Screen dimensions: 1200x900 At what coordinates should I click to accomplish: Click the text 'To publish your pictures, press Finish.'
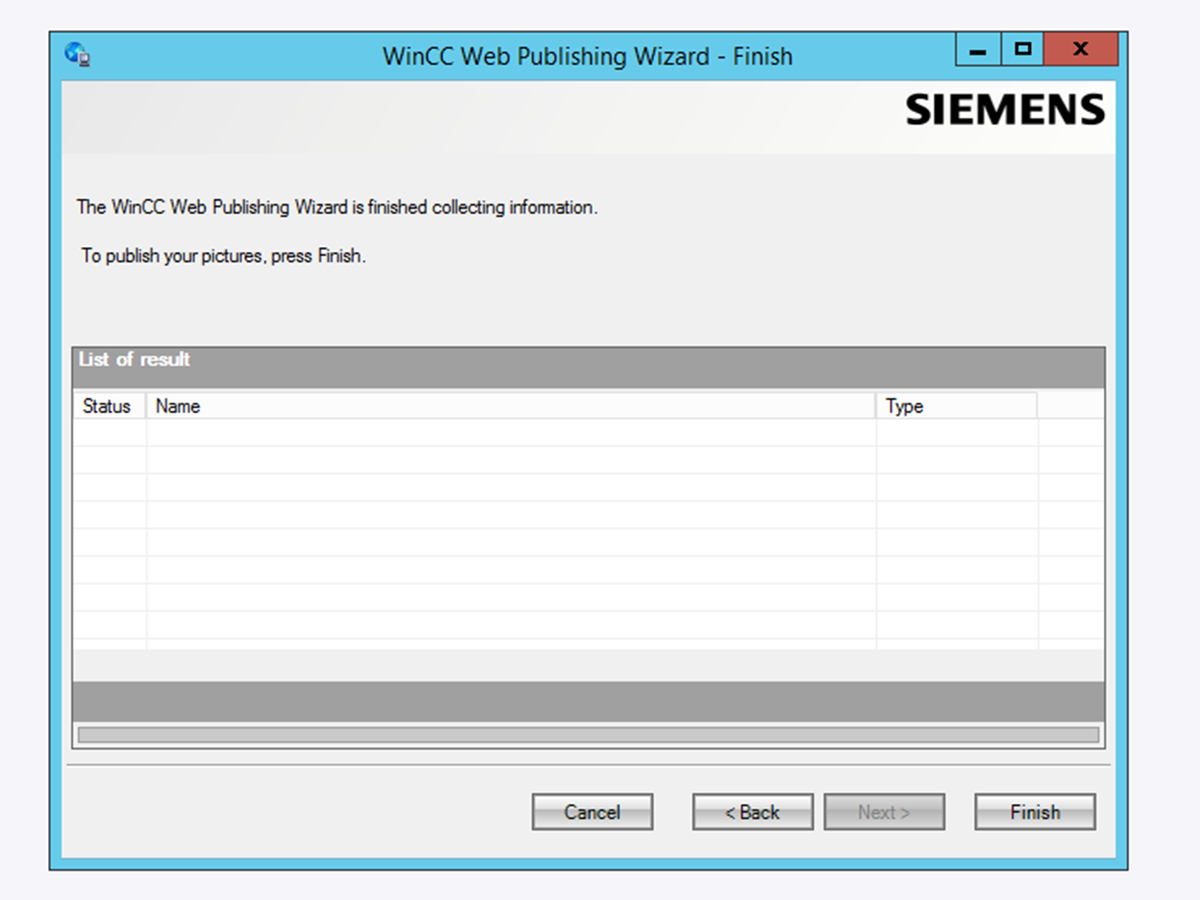224,256
